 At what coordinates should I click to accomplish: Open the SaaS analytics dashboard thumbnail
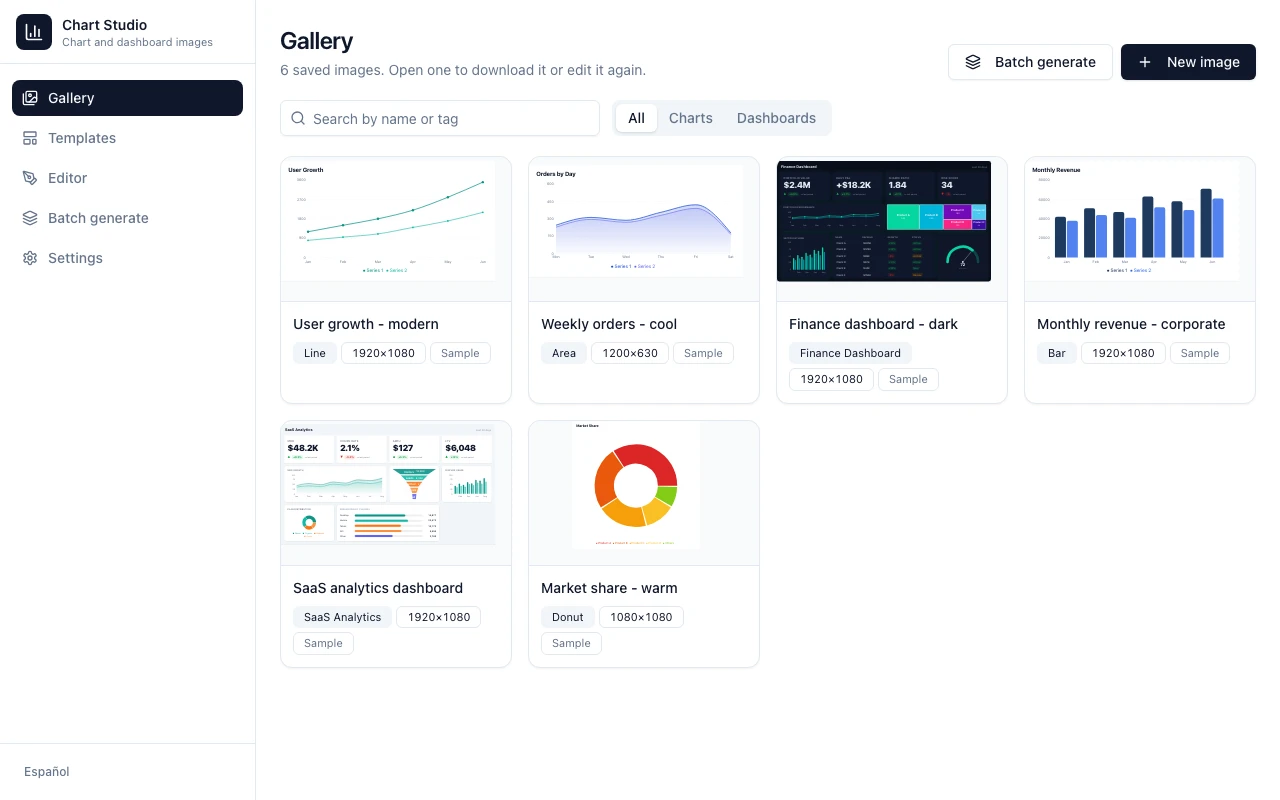tap(396, 493)
